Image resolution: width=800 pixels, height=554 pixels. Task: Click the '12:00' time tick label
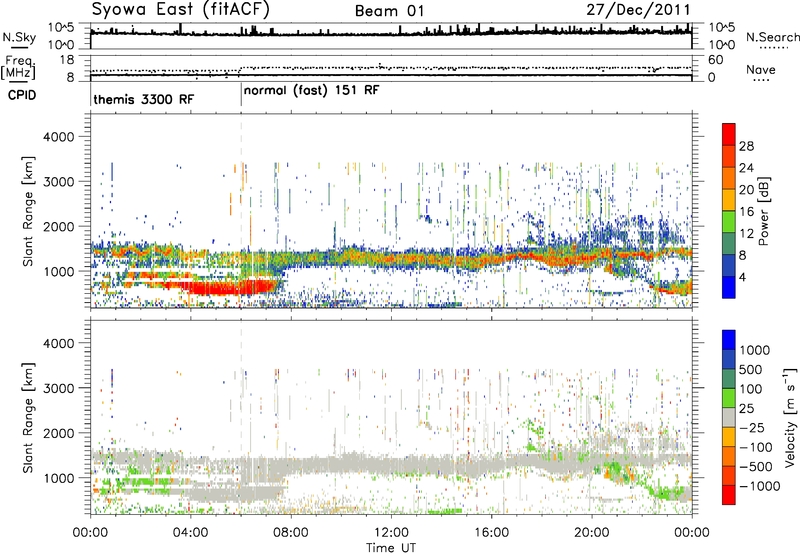391,533
